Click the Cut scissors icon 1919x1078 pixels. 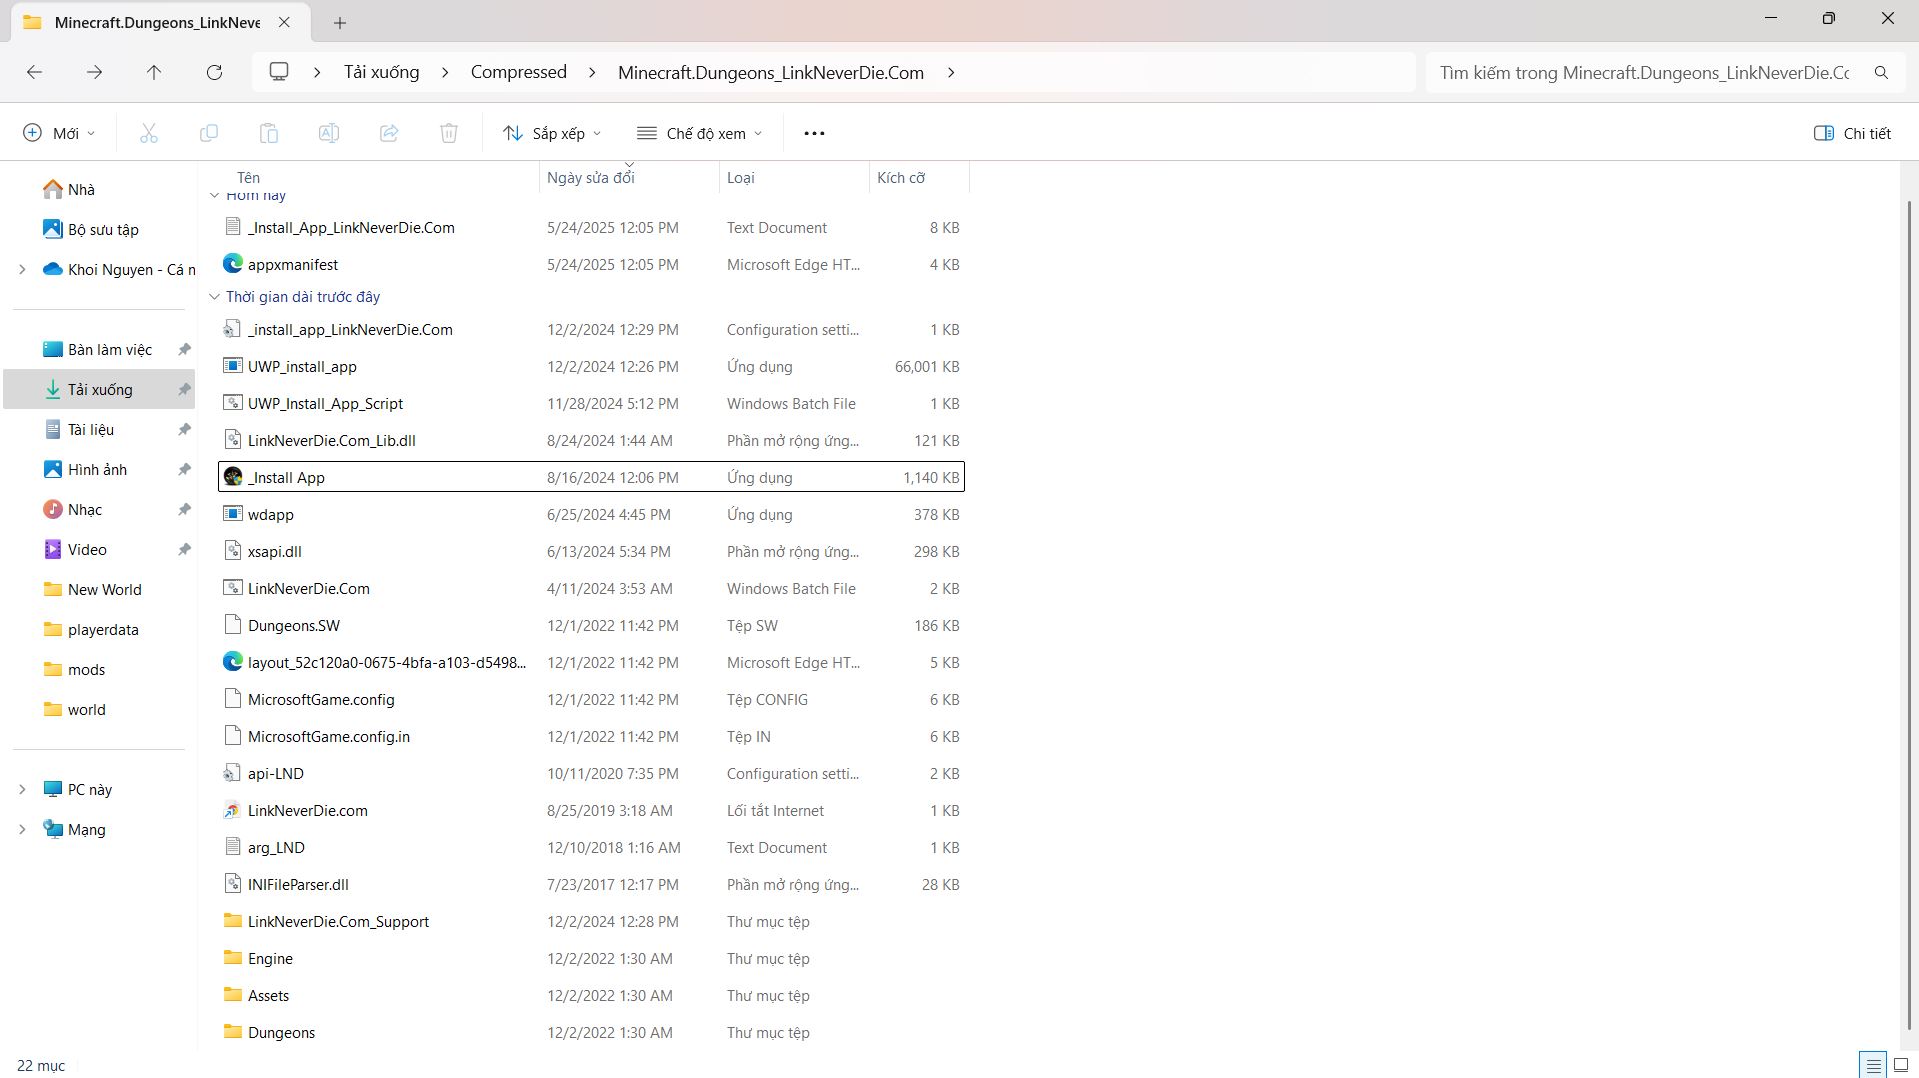pos(149,133)
